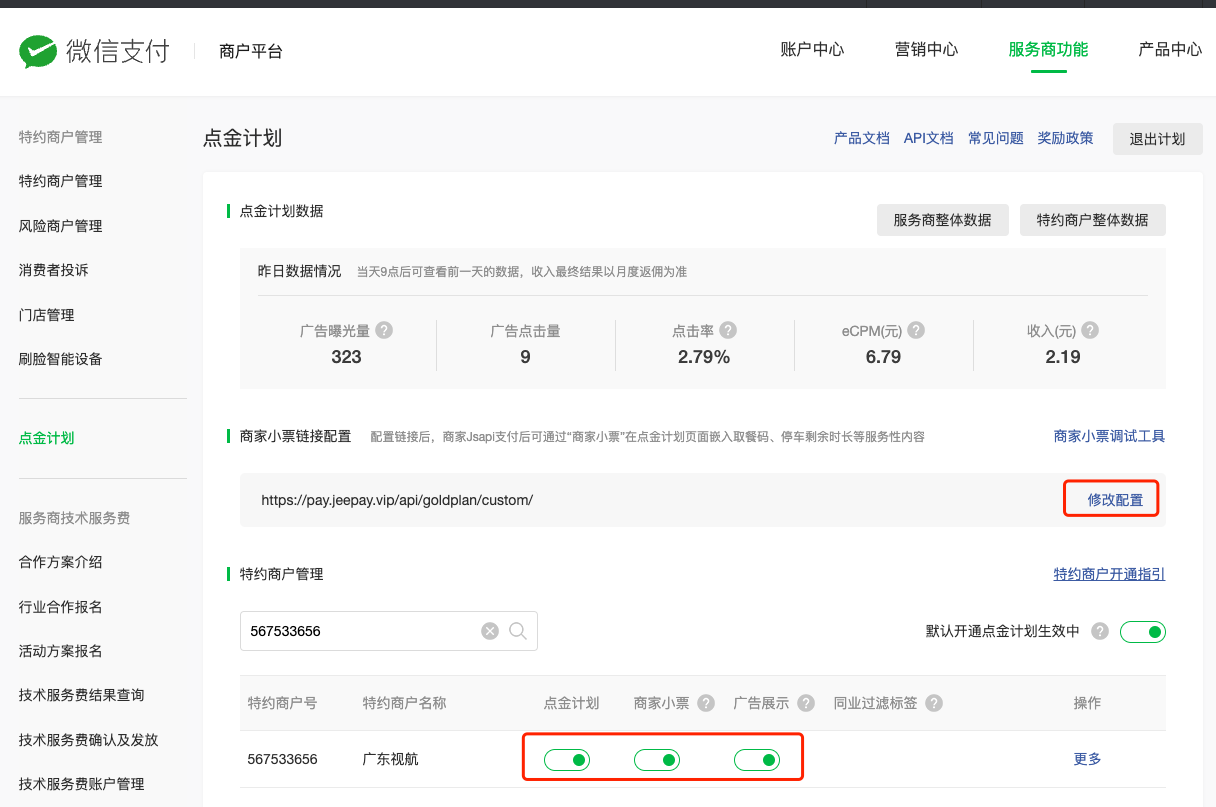This screenshot has width=1216, height=807.
Task: Open the 服务商功能 top menu
Action: click(1048, 50)
